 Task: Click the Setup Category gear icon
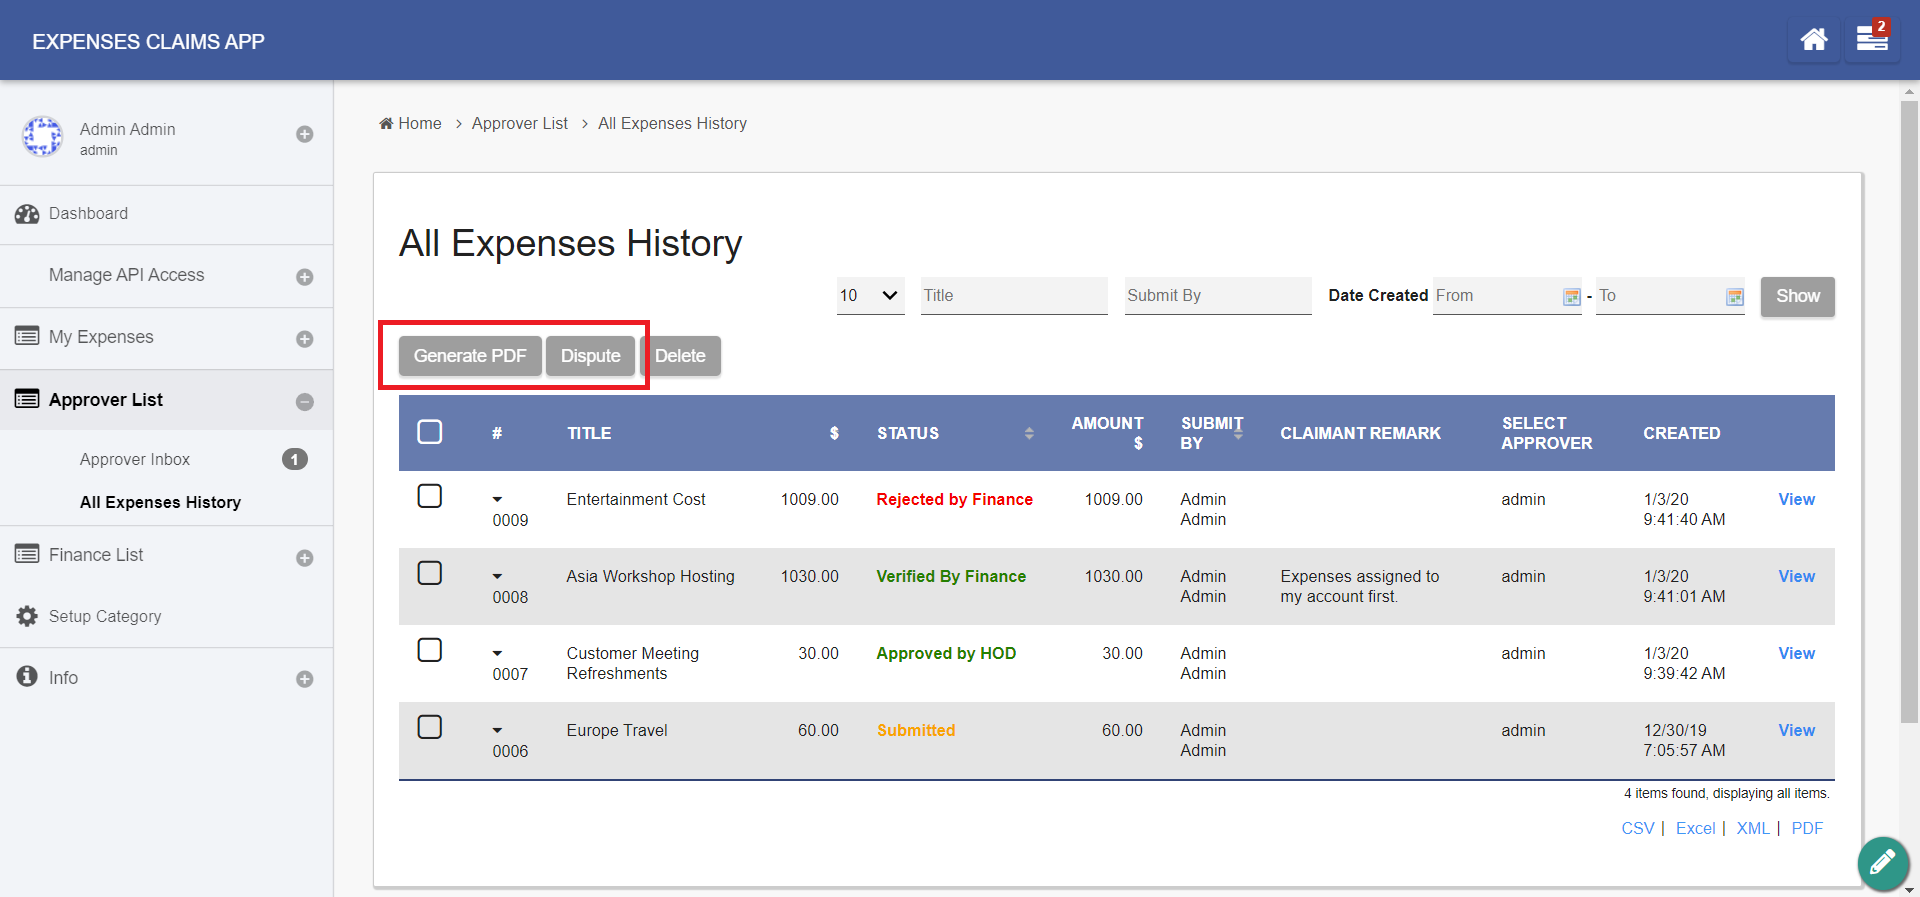tap(27, 616)
